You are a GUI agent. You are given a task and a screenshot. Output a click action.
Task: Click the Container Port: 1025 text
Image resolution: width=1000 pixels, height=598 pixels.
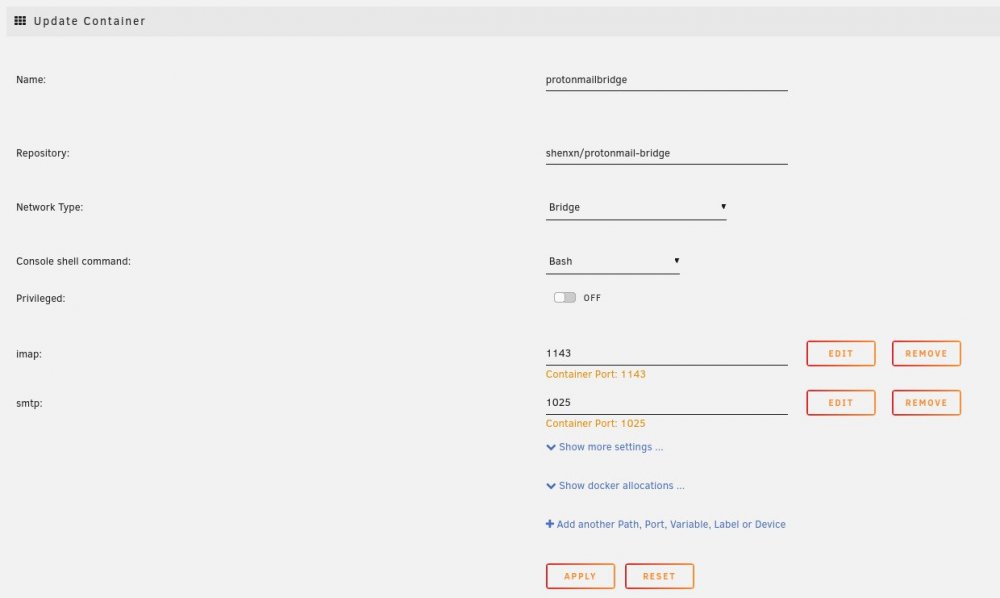[x=596, y=423]
